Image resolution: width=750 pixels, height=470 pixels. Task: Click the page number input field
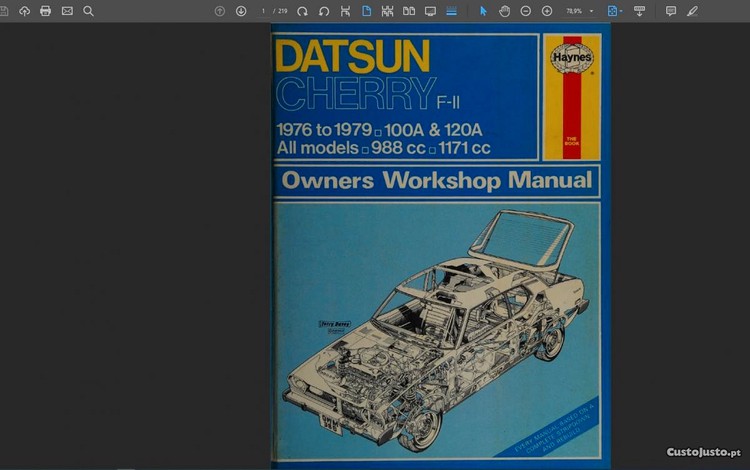pos(263,11)
